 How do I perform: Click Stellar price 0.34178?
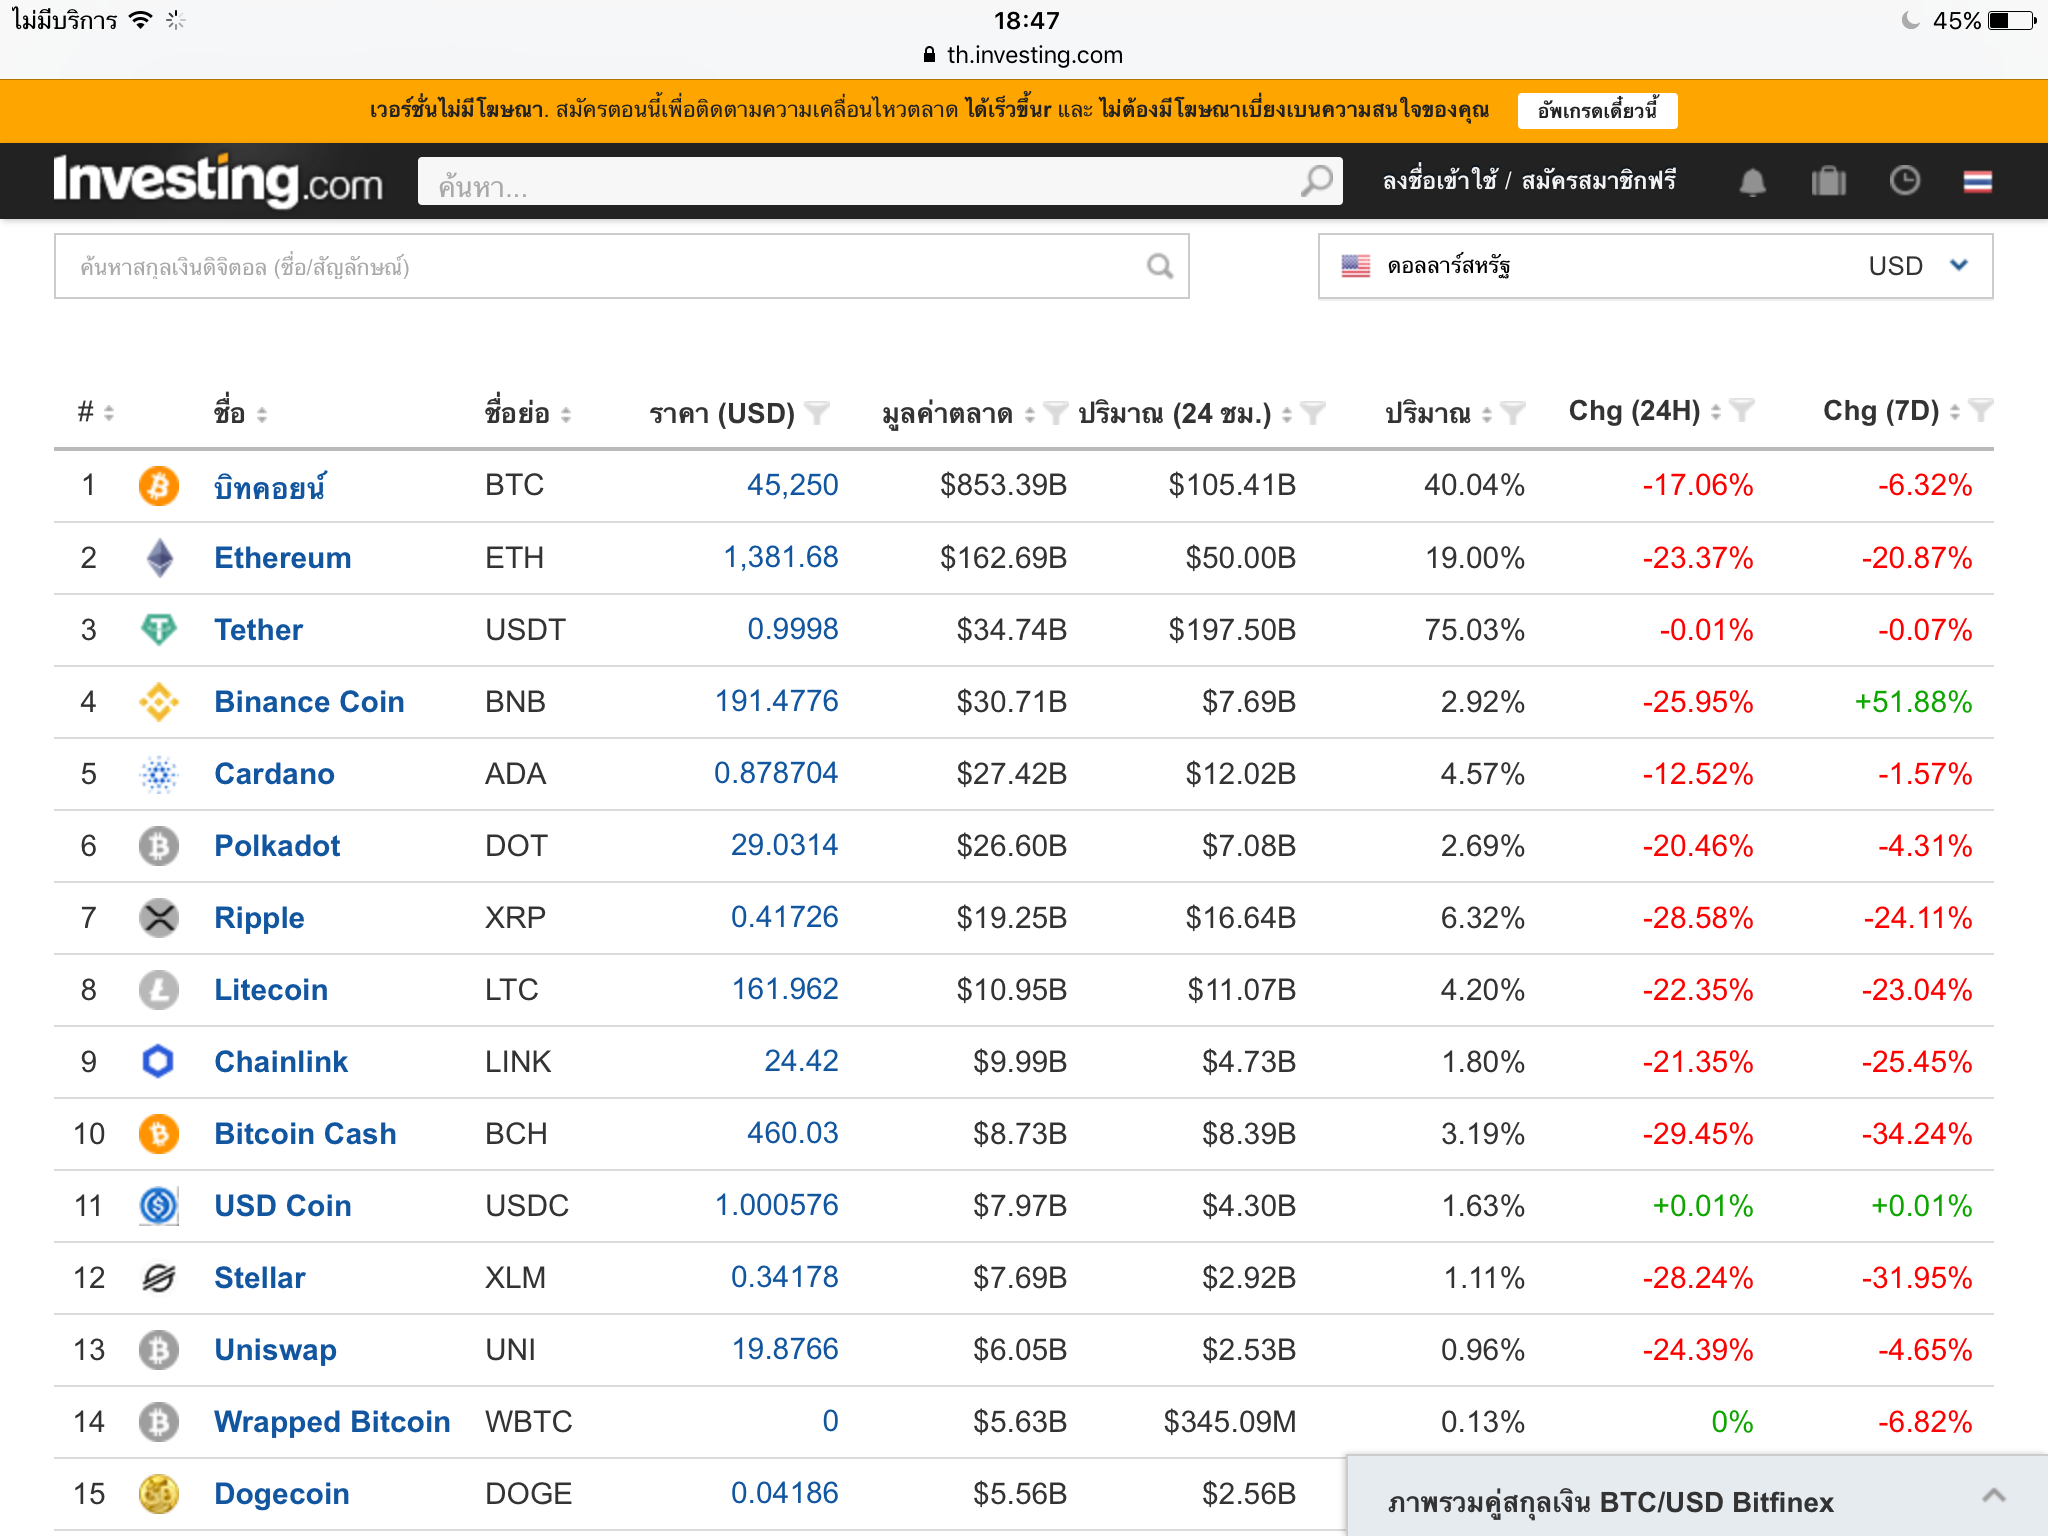tap(784, 1277)
